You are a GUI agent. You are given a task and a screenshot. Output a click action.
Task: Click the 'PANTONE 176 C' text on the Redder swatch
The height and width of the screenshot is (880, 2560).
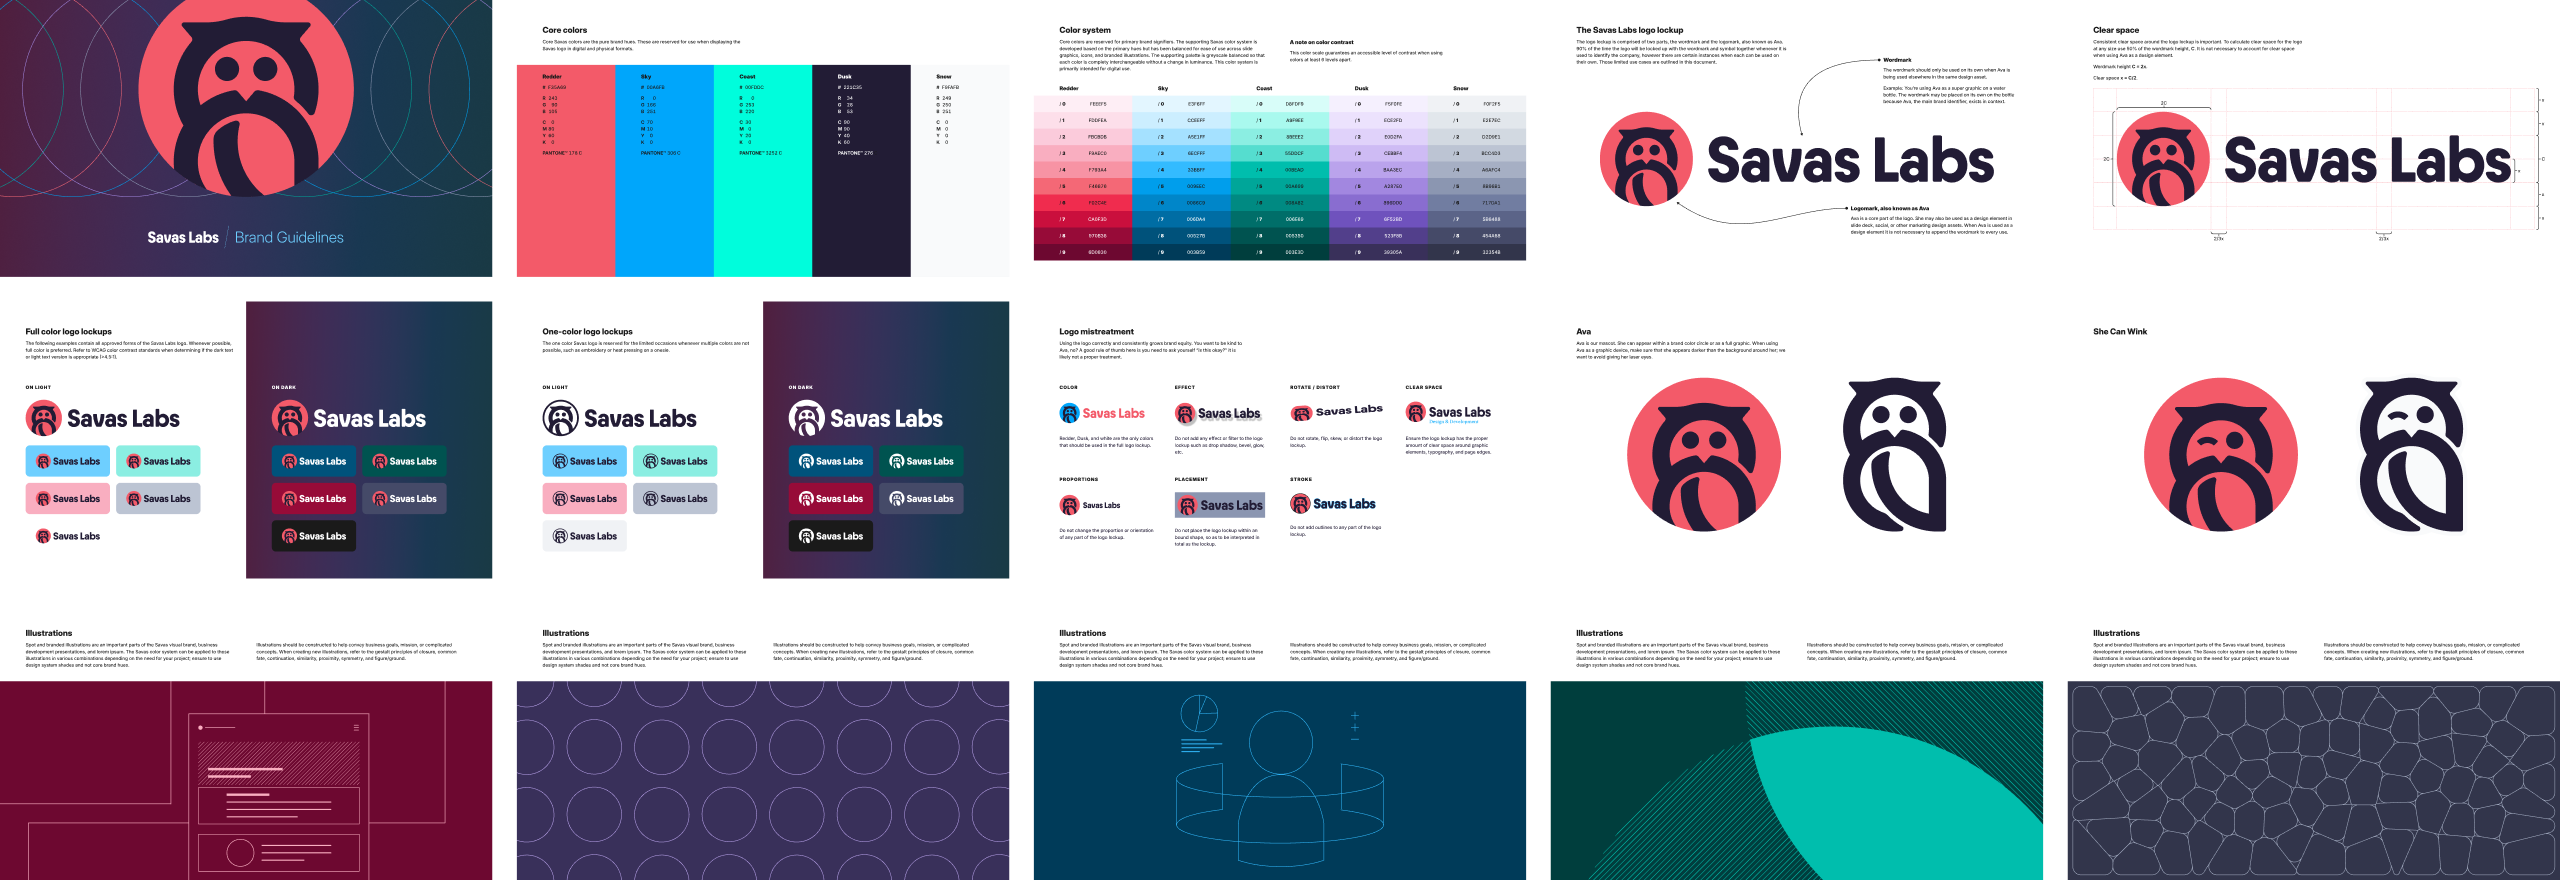tap(562, 153)
